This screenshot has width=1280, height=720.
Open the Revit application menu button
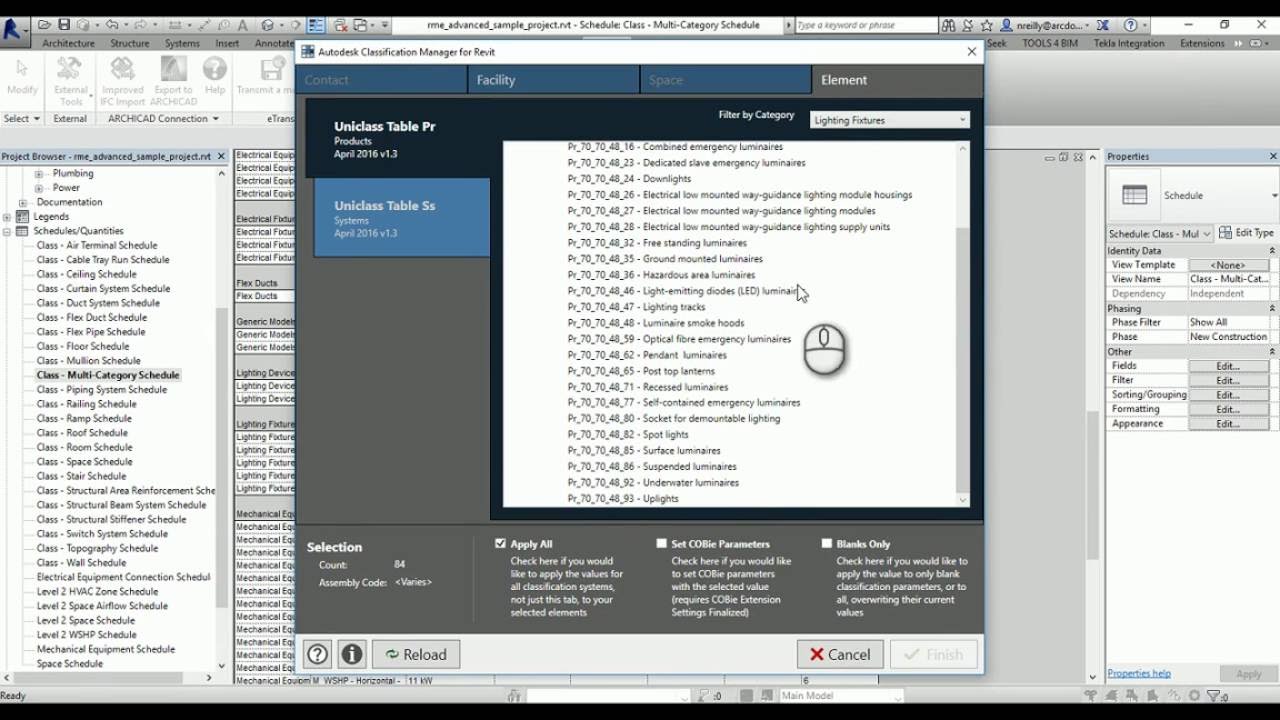point(13,30)
